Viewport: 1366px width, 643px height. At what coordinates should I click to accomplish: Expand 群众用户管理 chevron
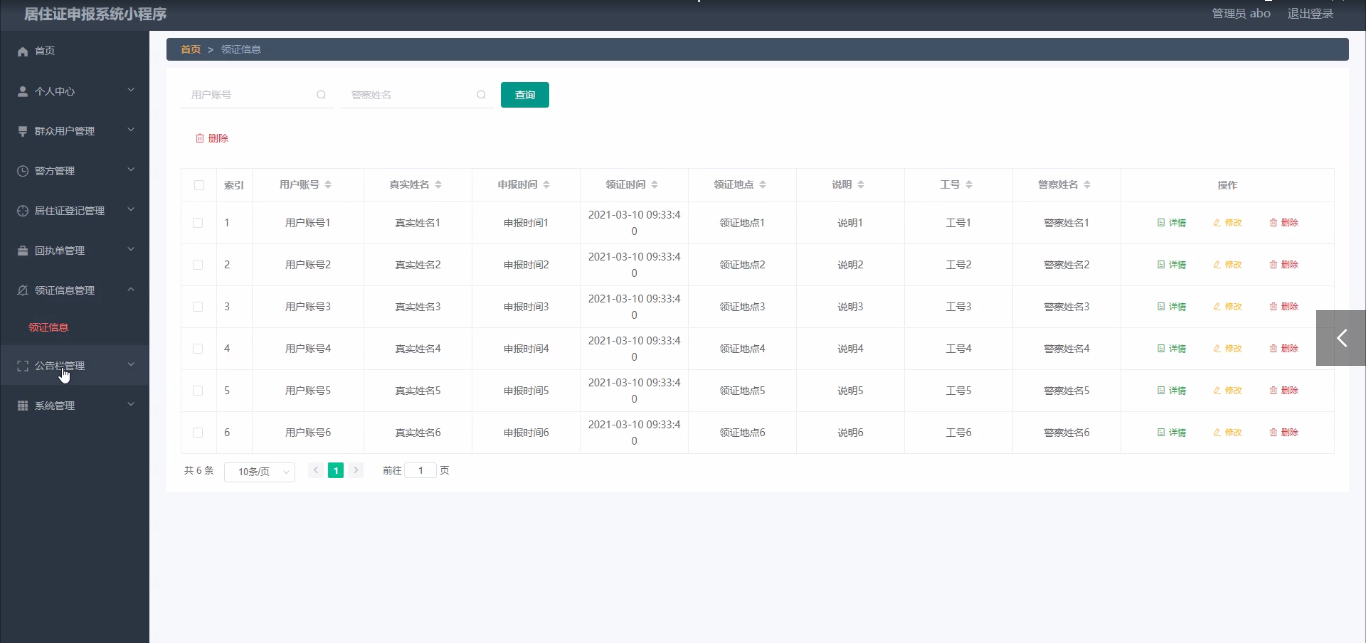pos(131,130)
